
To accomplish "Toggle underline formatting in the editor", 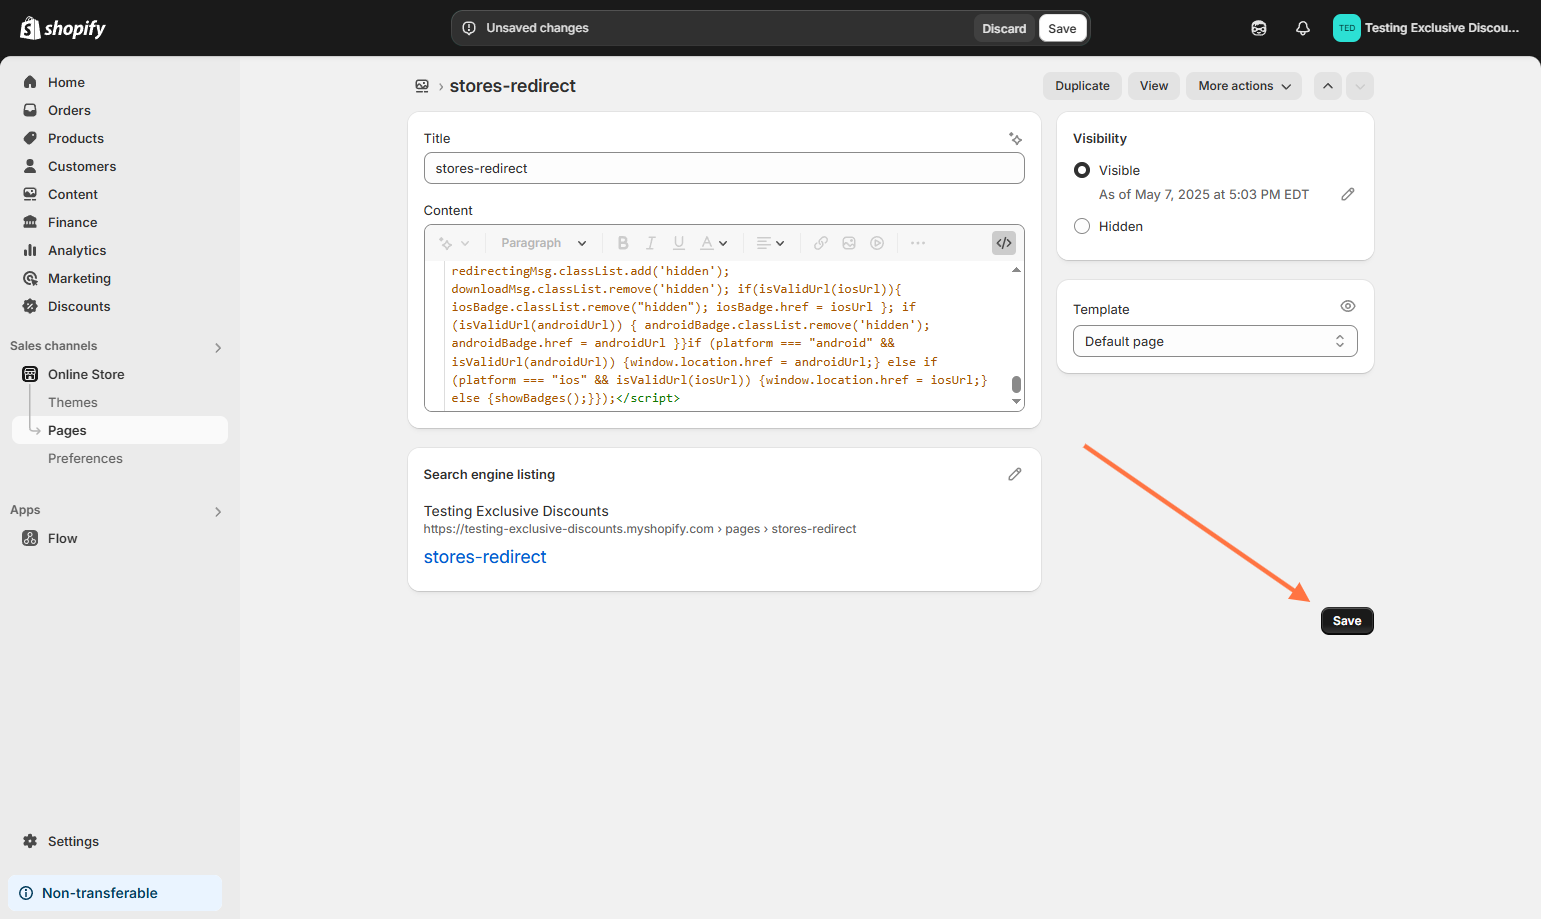I will tap(679, 243).
